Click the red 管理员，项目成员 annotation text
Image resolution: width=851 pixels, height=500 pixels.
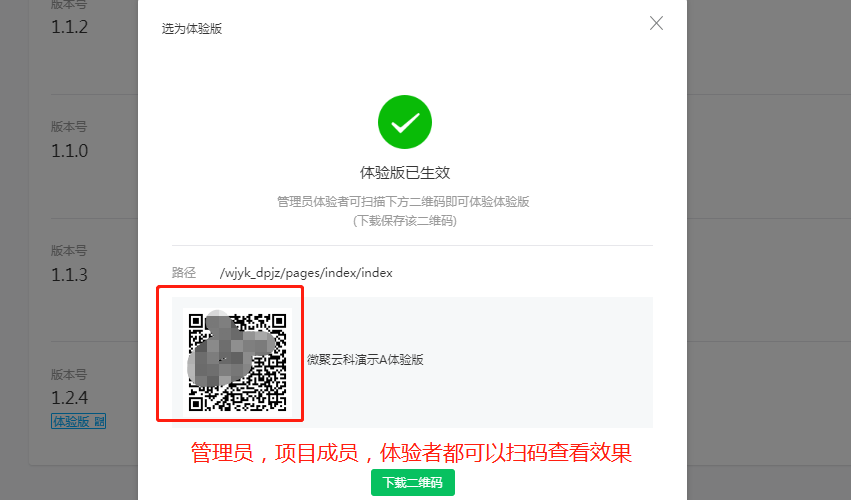(x=411, y=453)
